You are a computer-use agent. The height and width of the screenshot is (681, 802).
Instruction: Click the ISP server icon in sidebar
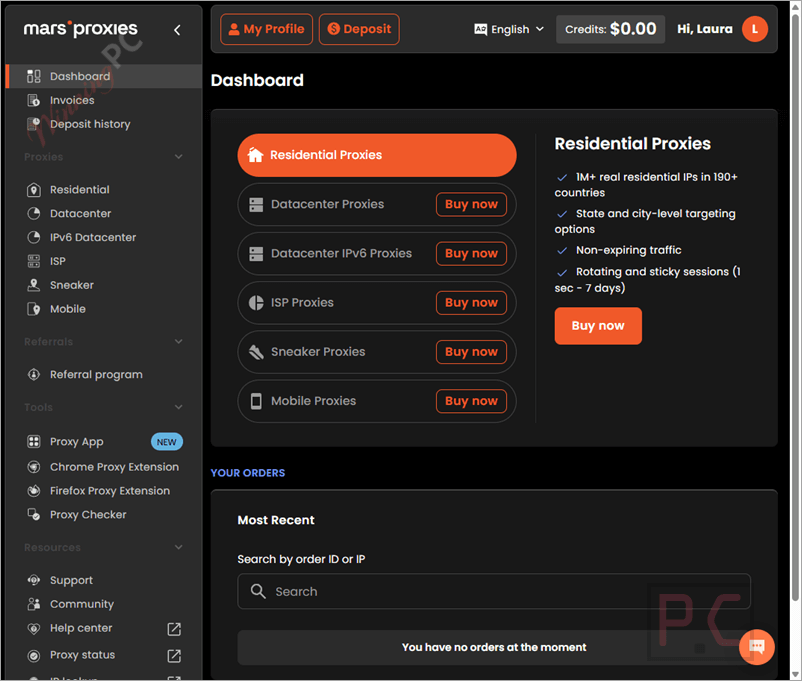point(34,261)
